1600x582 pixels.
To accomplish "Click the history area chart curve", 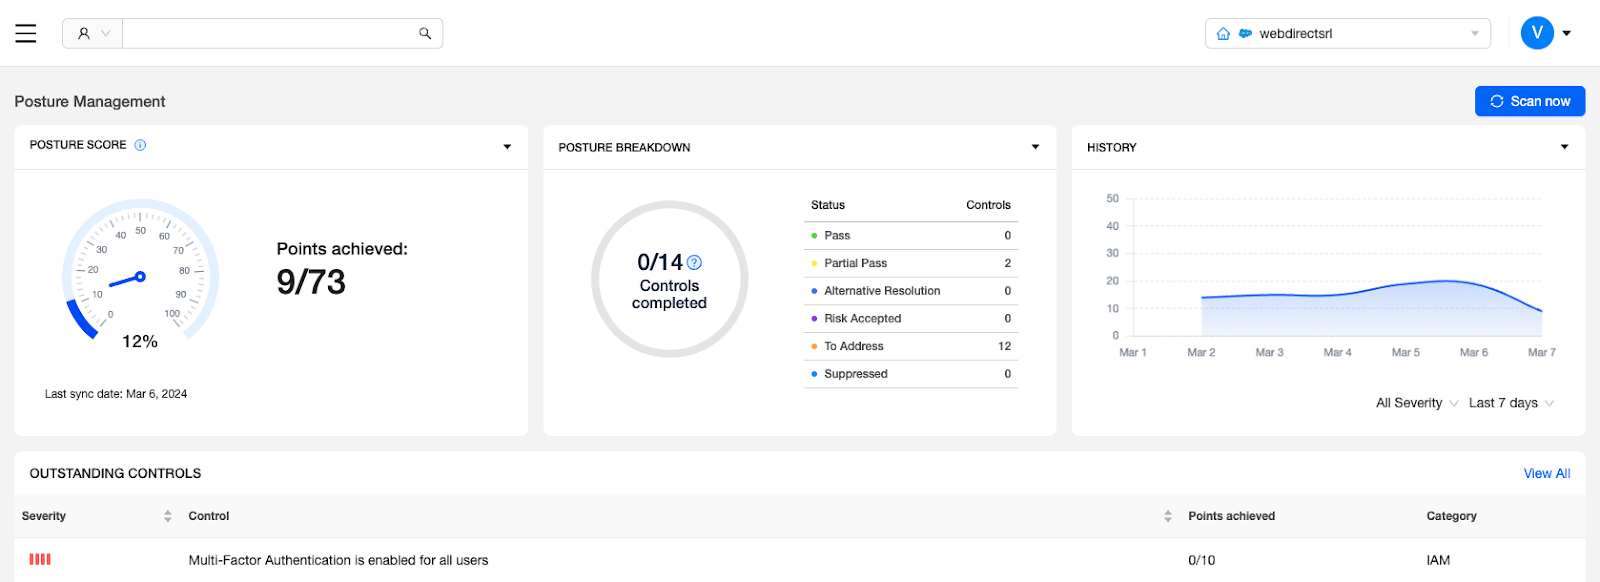I will click(1372, 309).
